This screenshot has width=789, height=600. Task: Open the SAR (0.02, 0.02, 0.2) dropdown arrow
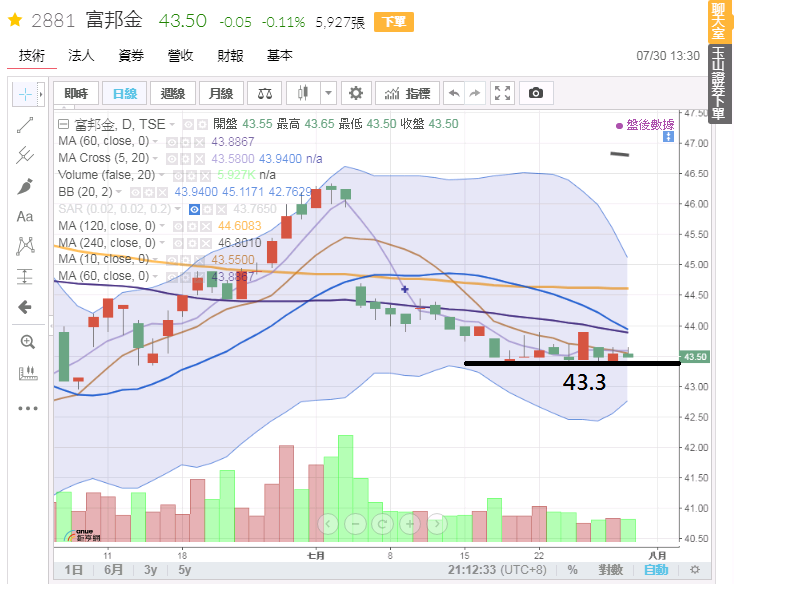[178, 209]
